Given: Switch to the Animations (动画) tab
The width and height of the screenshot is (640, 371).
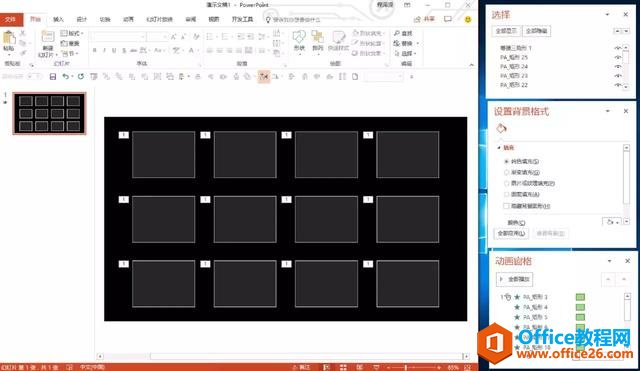Looking at the screenshot, I should pos(129,19).
